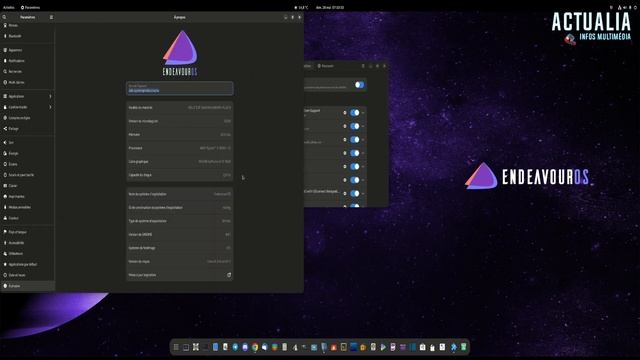Click the Carte graphique row

click(x=180, y=161)
